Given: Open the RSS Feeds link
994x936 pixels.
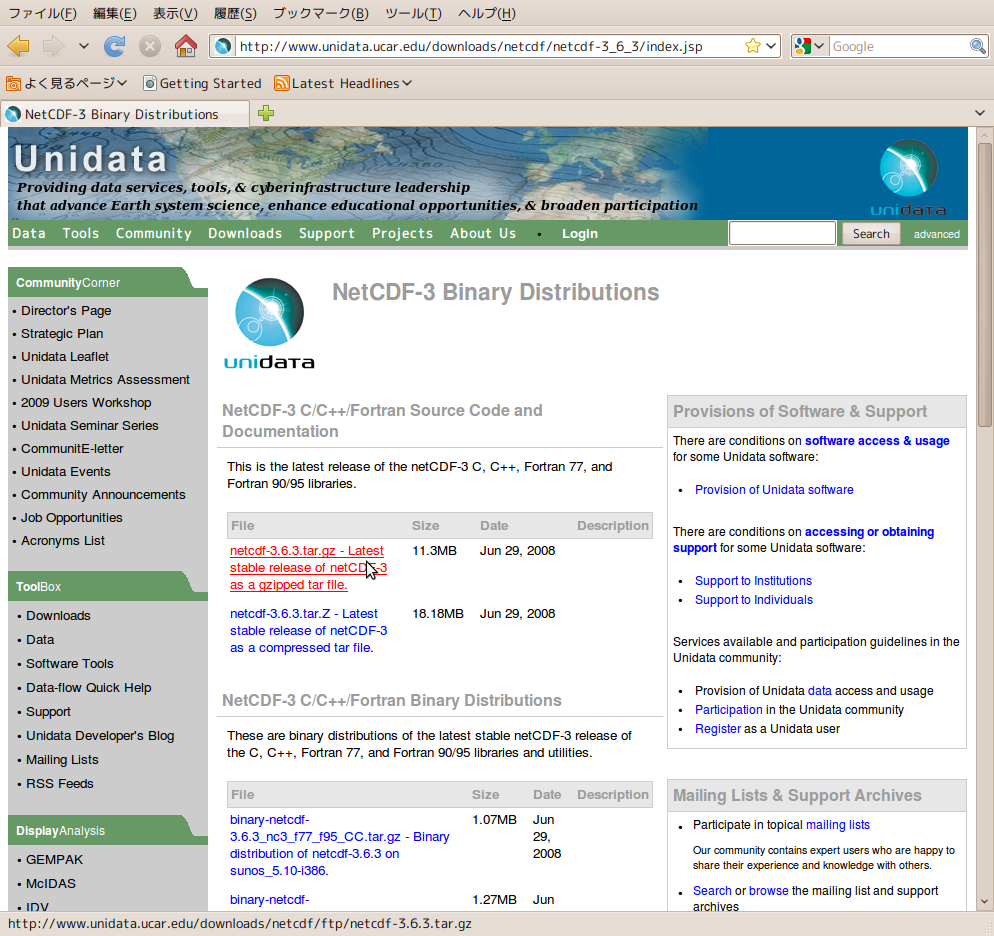Looking at the screenshot, I should point(60,784).
